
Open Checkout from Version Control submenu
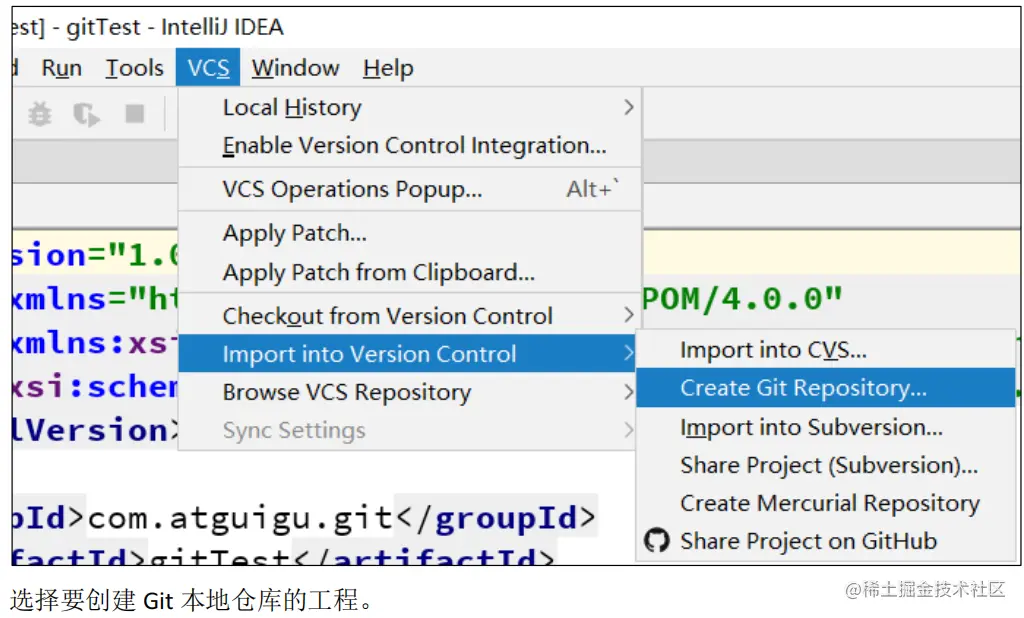(409, 316)
